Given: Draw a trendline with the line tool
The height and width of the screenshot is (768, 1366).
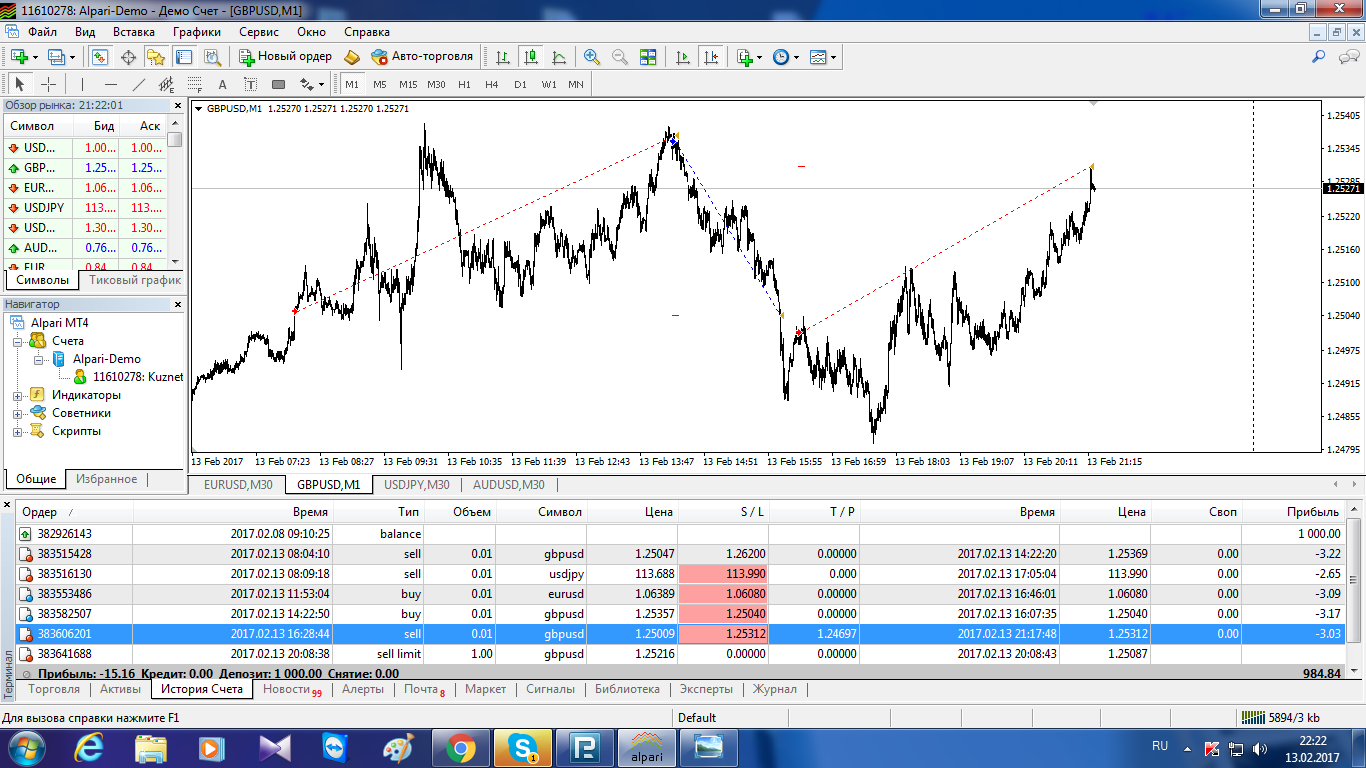Looking at the screenshot, I should pyautogui.click(x=139, y=84).
